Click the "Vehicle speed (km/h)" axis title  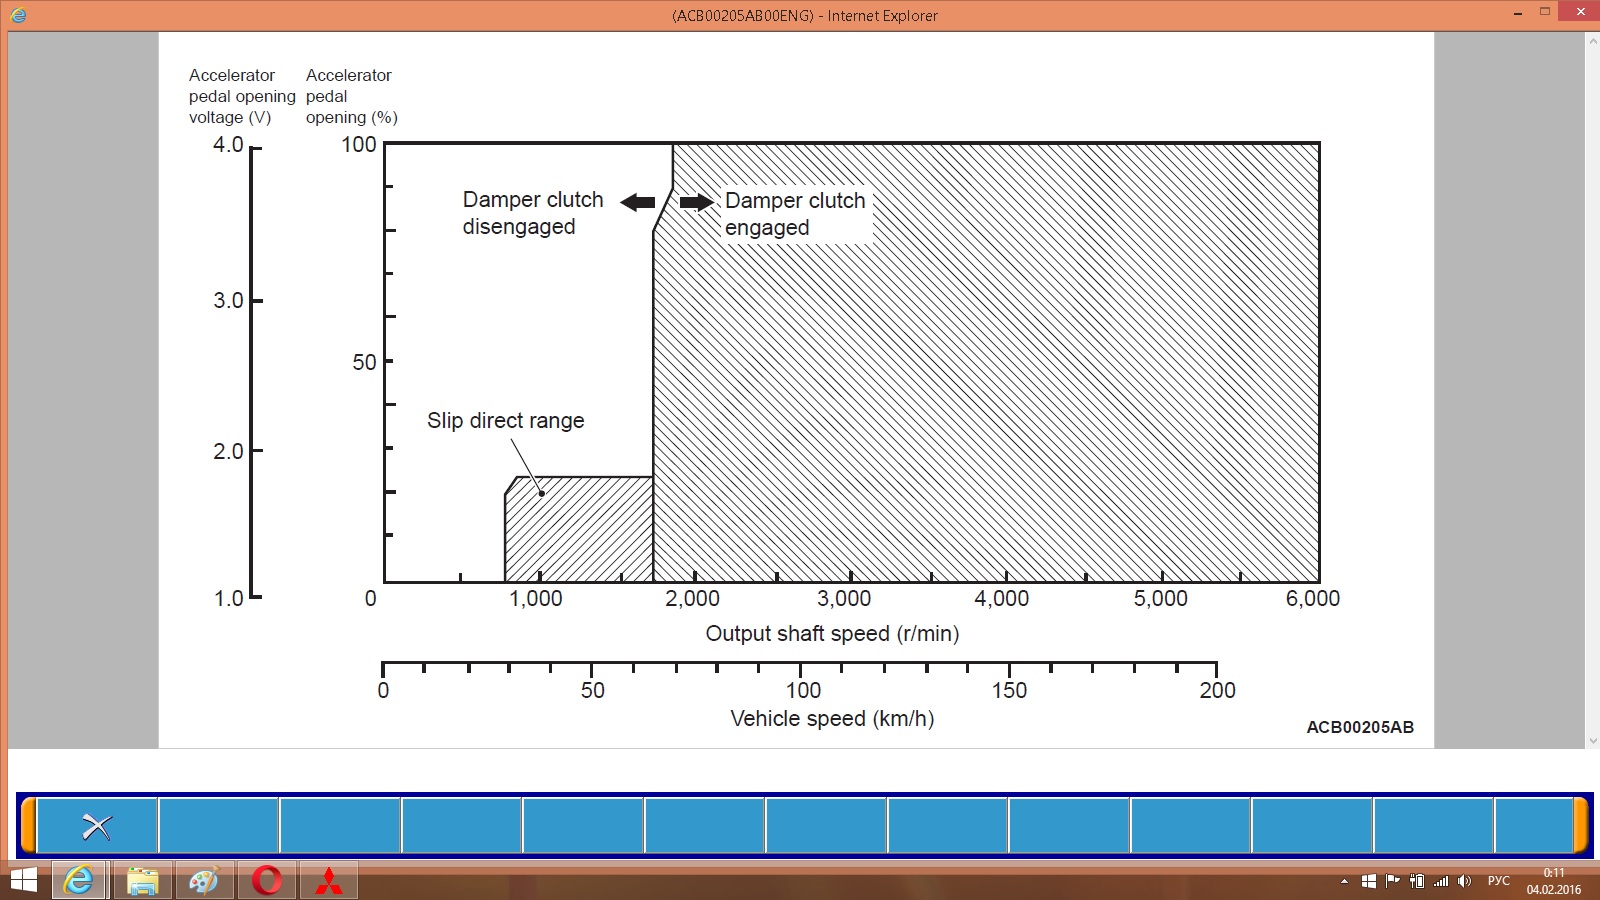832,718
